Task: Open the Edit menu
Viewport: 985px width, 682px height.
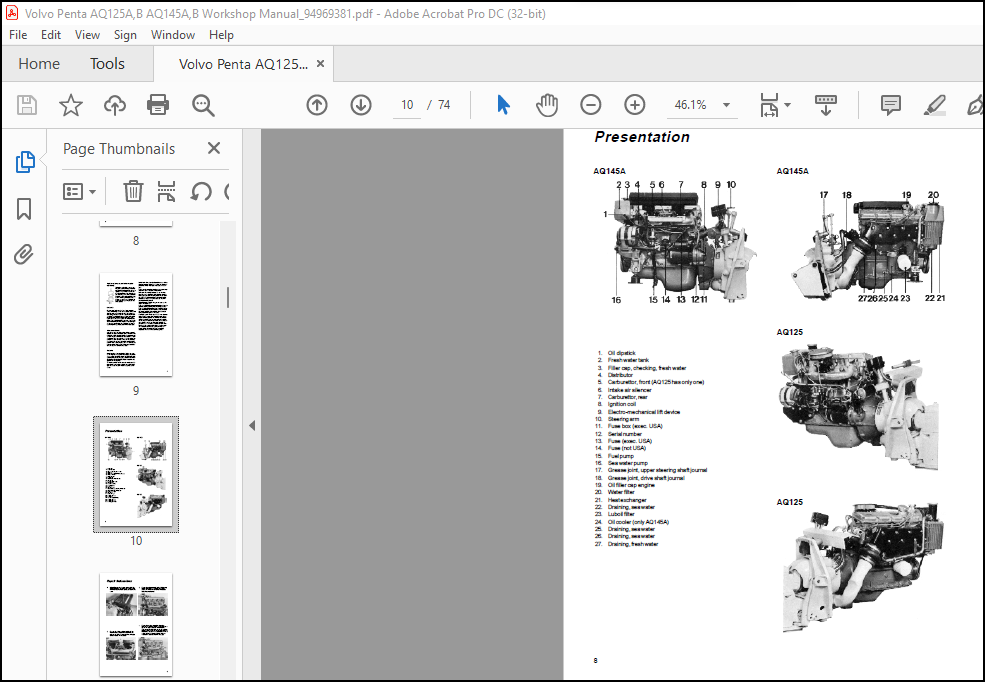Action: (x=51, y=35)
